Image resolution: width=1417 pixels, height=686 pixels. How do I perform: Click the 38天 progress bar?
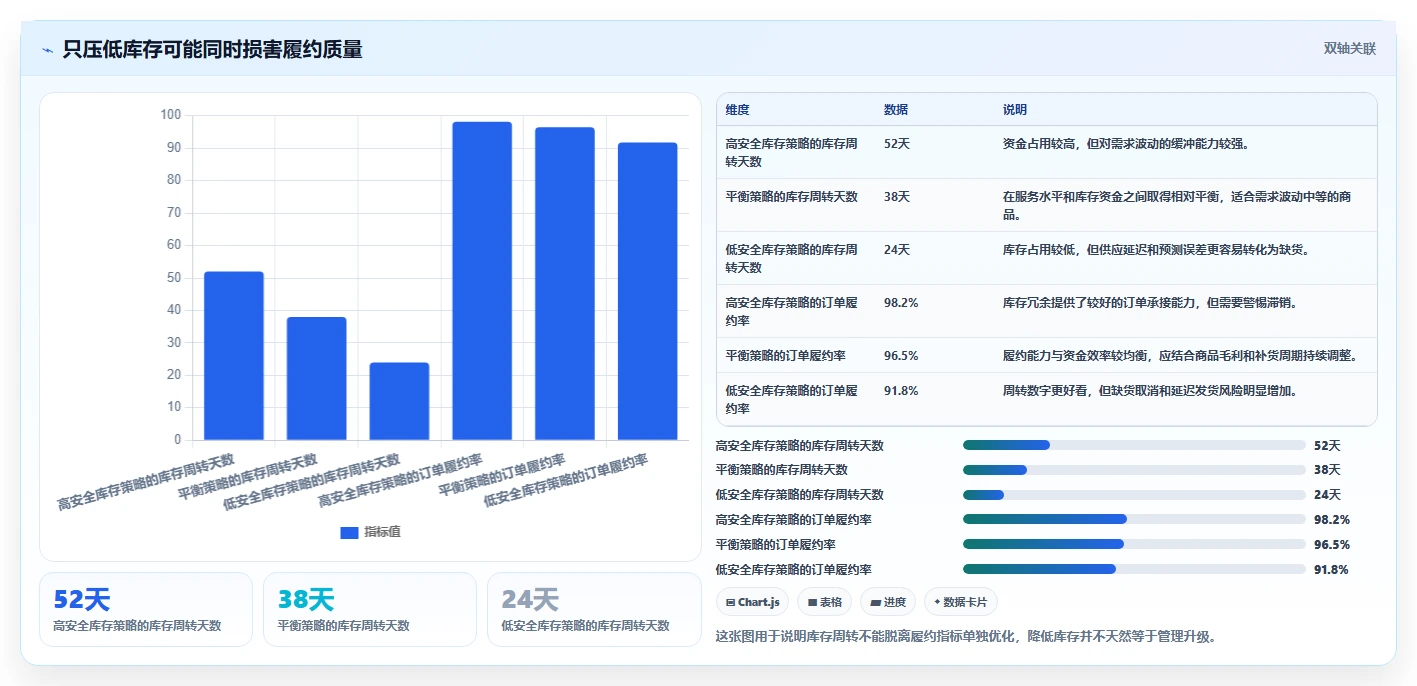pos(1134,470)
